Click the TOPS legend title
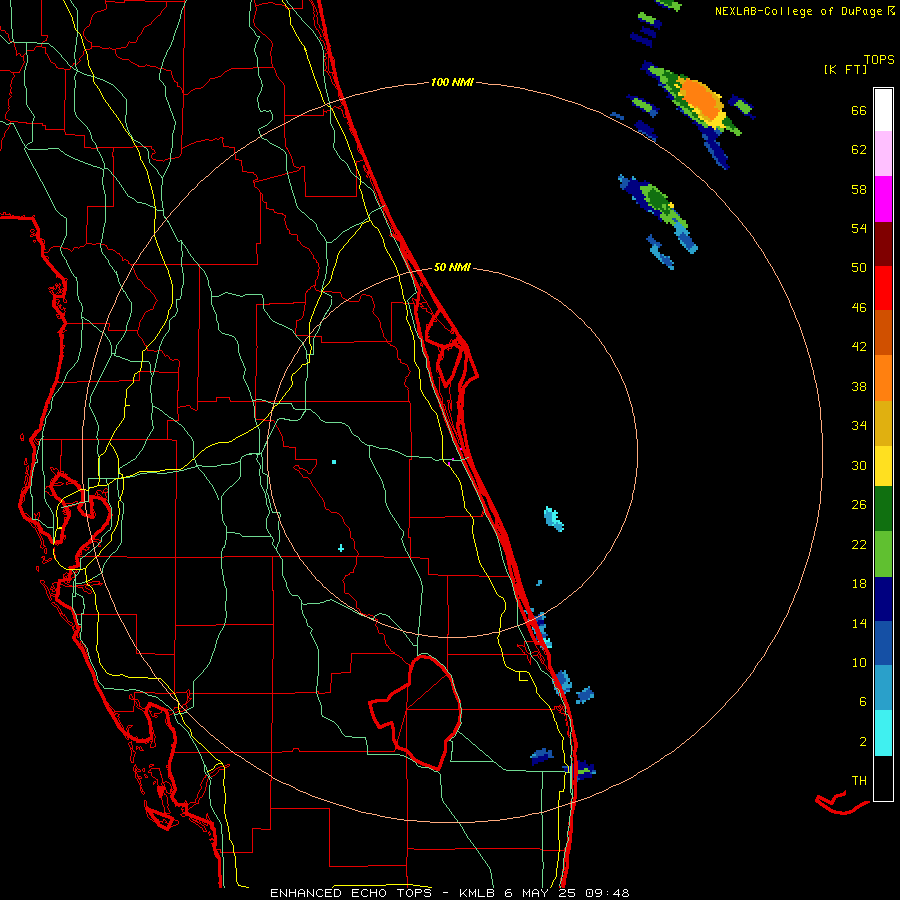 tap(879, 59)
